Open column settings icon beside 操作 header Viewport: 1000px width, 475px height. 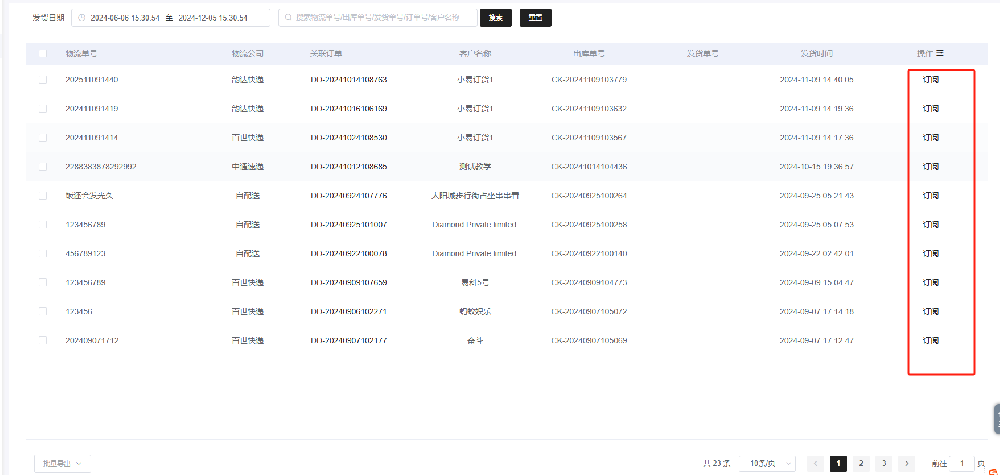click(x=940, y=53)
